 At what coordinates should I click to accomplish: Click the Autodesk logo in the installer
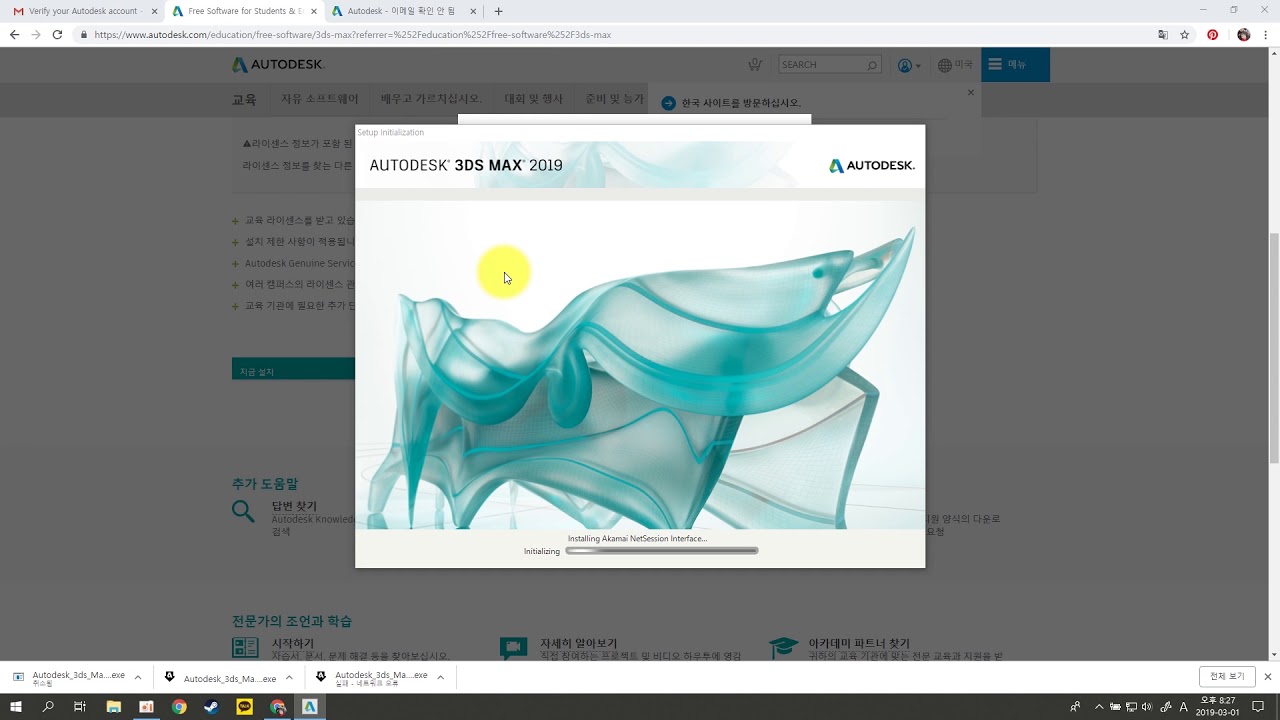871,166
